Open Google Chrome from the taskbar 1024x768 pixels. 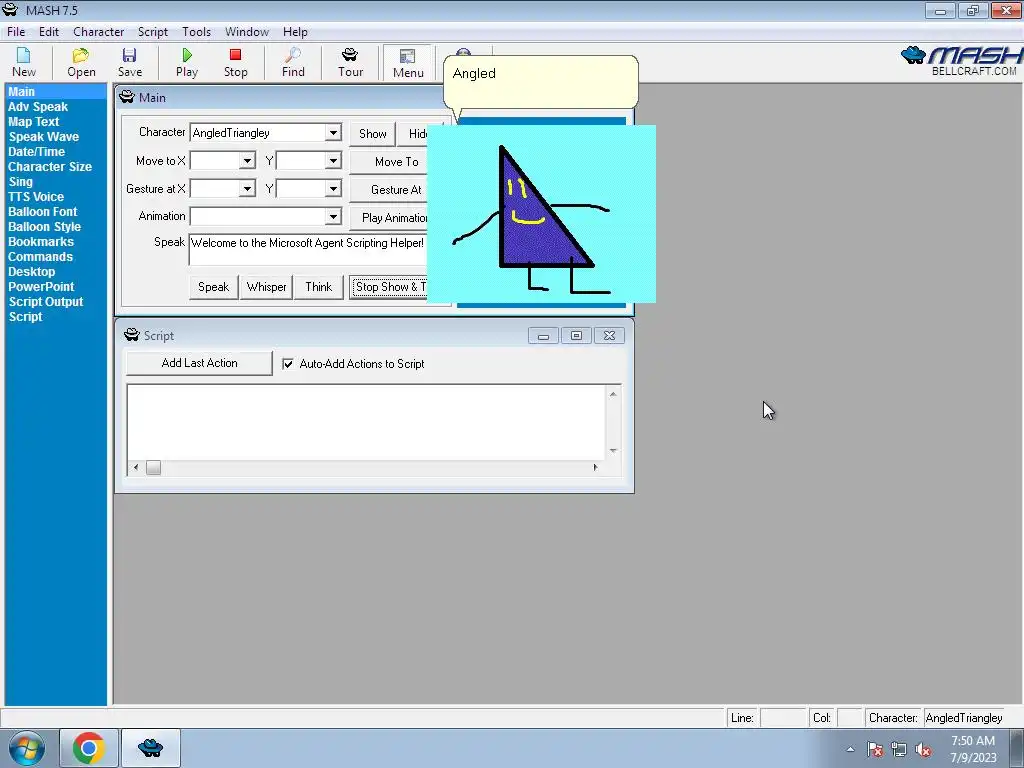89,748
